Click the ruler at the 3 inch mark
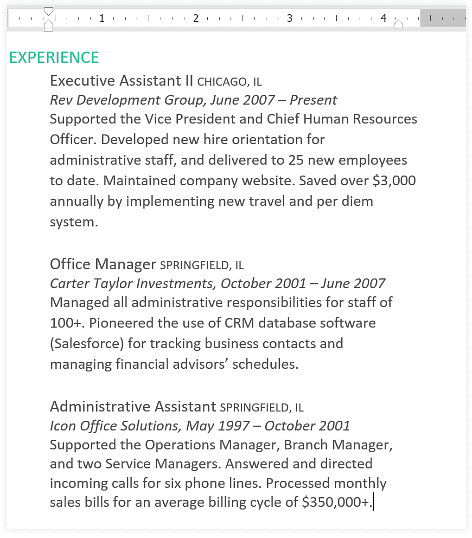This screenshot has height=538, width=472. [x=290, y=18]
